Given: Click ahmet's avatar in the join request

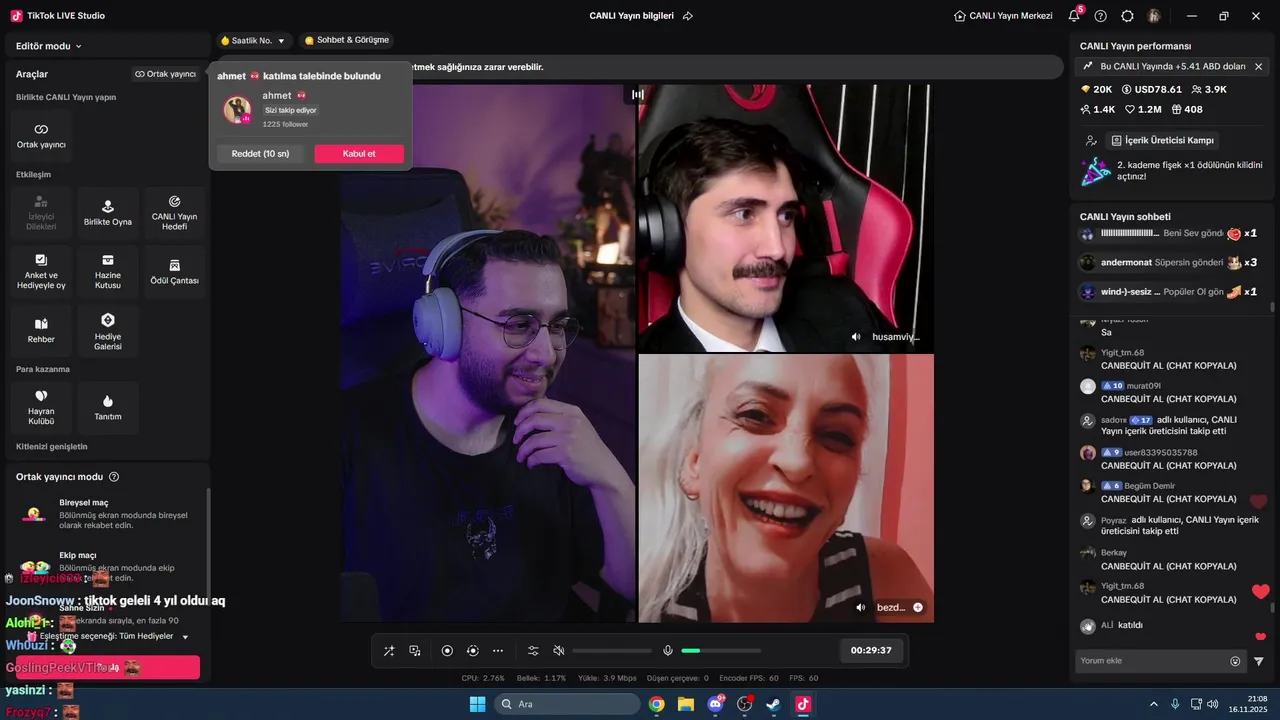Looking at the screenshot, I should [x=238, y=109].
